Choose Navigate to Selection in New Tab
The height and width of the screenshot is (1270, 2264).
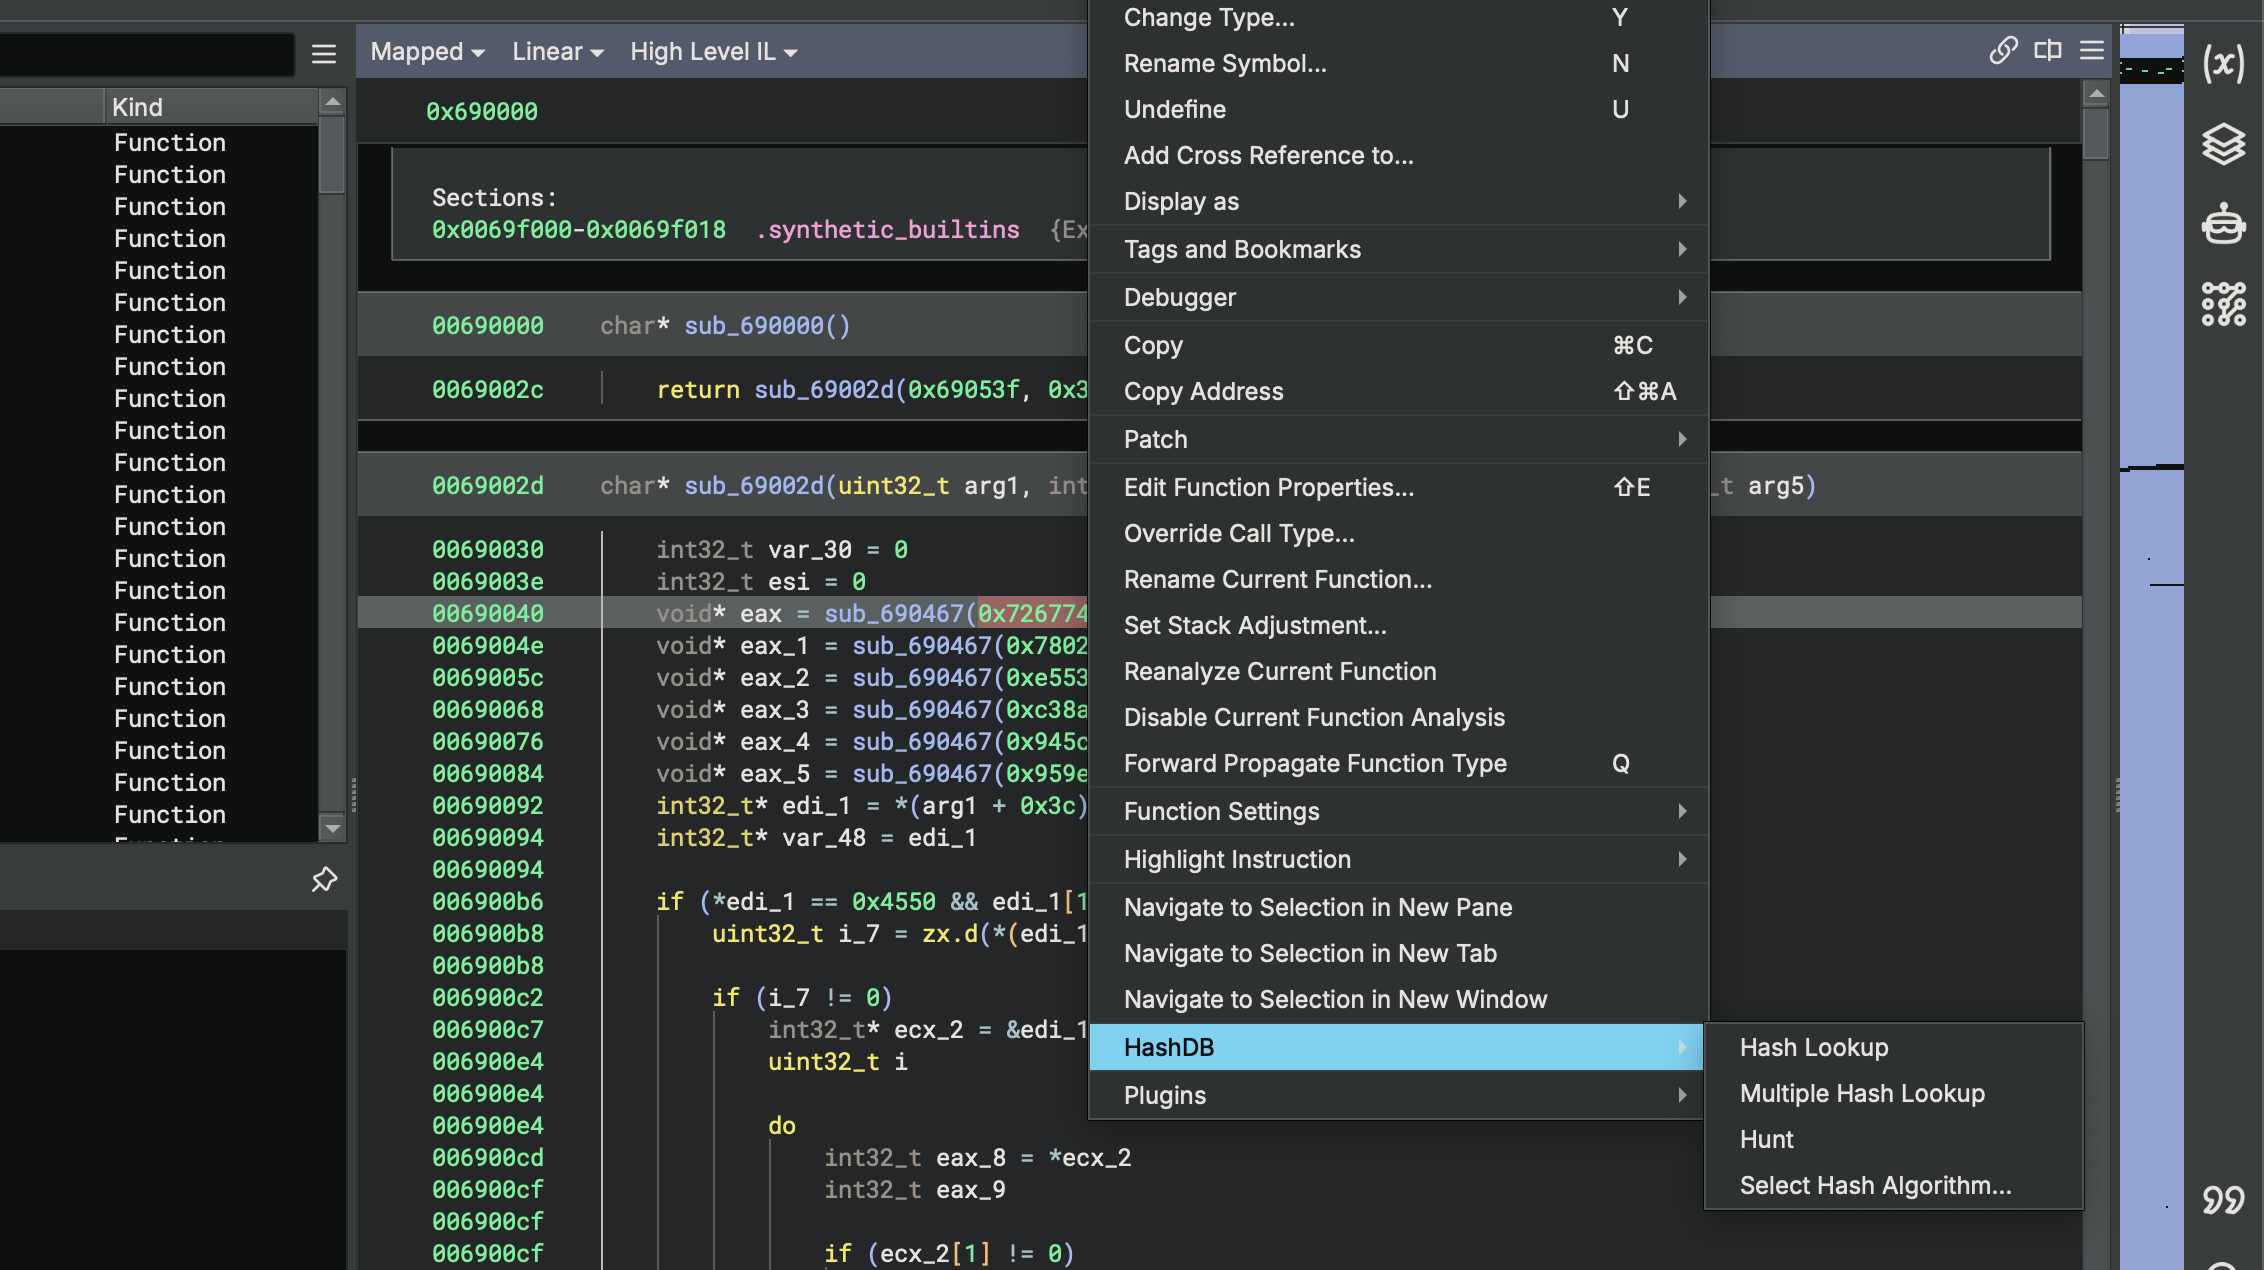click(x=1398, y=953)
